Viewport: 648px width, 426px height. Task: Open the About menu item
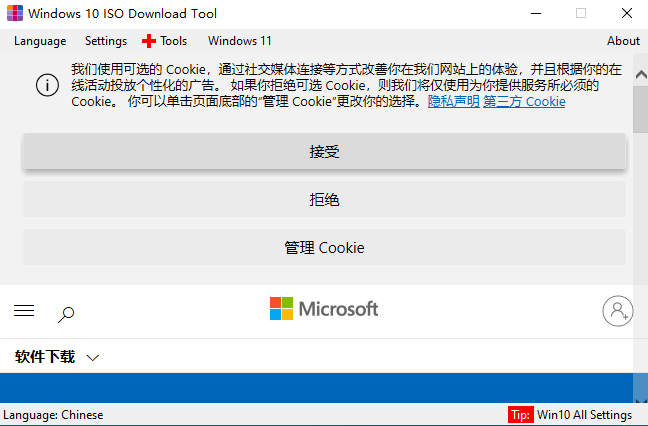(623, 41)
